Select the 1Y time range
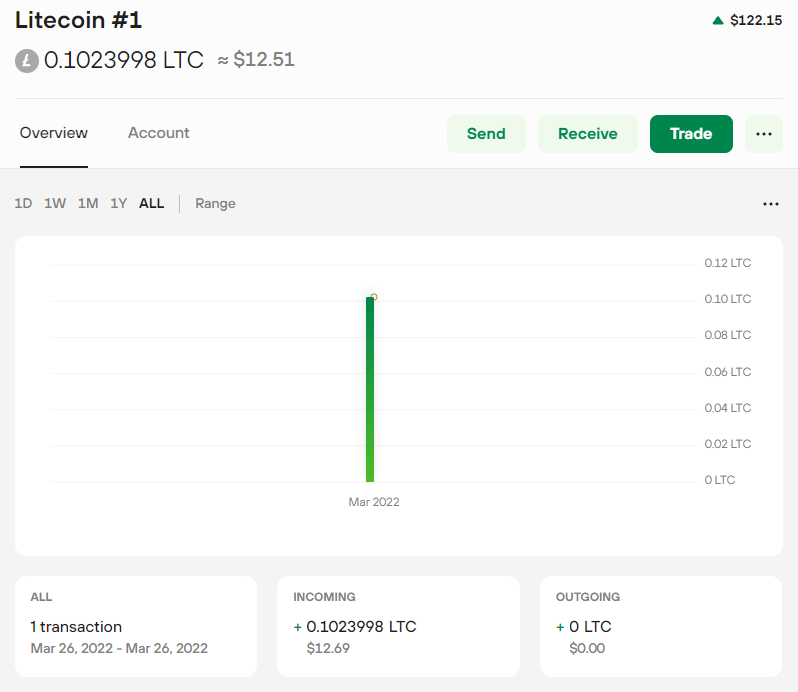The height and width of the screenshot is (692, 798). [119, 204]
